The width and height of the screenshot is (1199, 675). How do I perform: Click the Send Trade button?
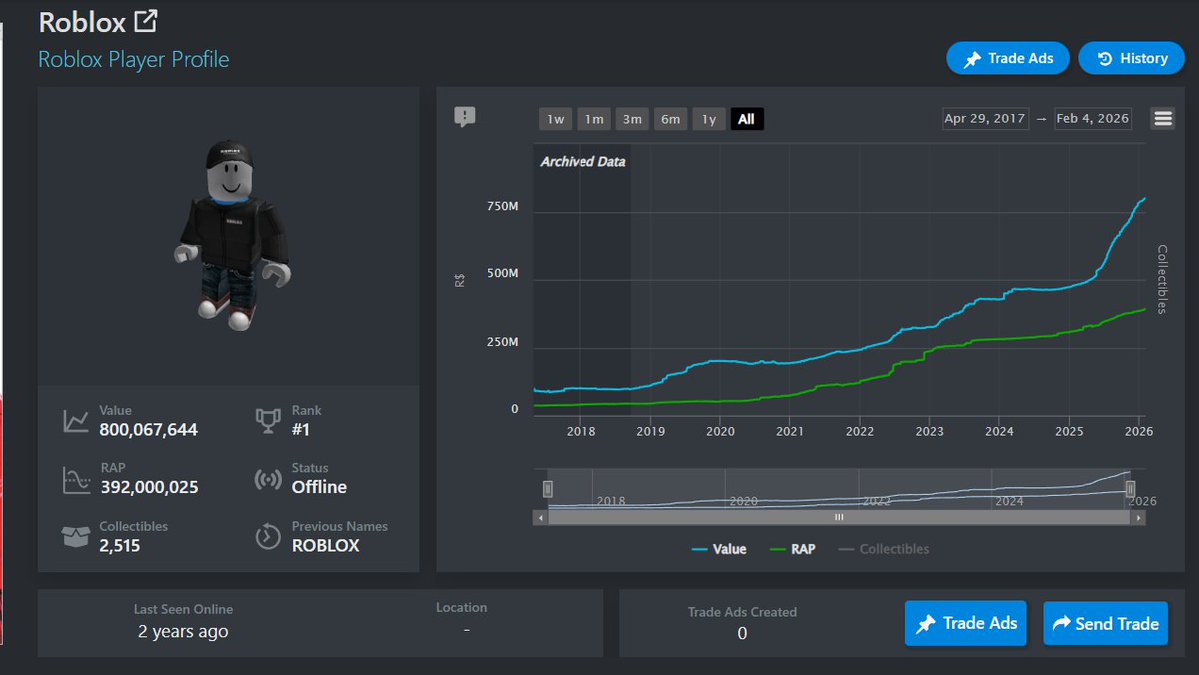(1105, 623)
